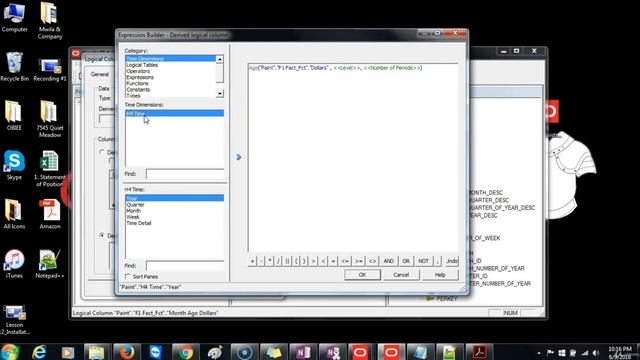Insert the not-equal <> operator
The height and width of the screenshot is (360, 640).
(372, 261)
